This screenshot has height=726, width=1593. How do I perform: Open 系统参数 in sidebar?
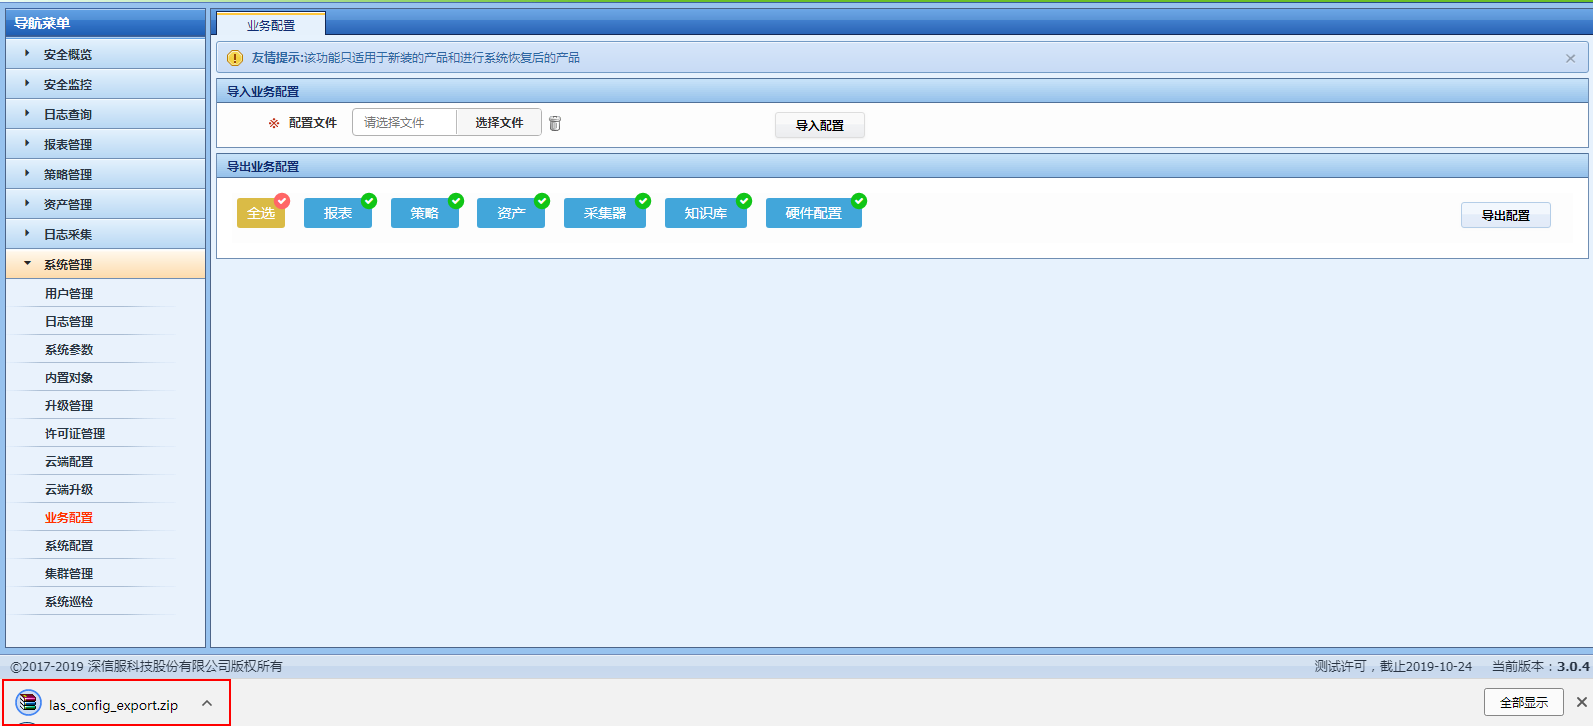tap(69, 349)
